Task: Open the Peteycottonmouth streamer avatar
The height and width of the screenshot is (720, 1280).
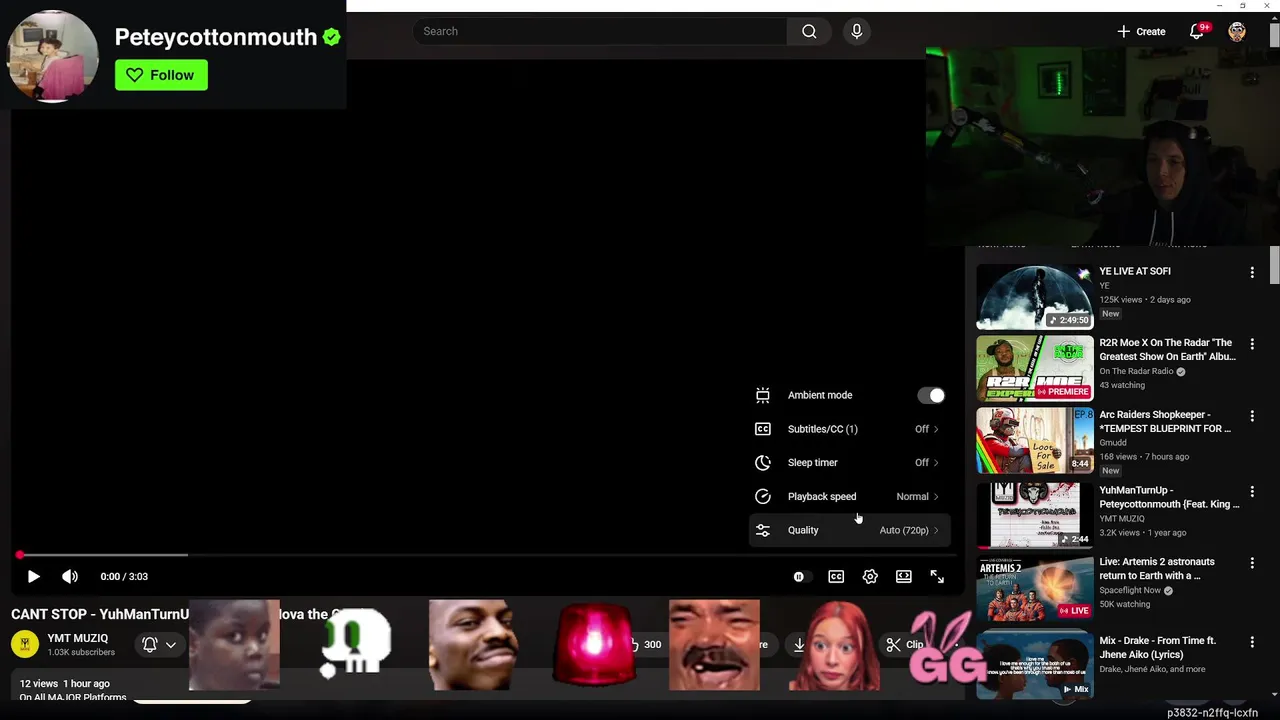Action: (53, 56)
